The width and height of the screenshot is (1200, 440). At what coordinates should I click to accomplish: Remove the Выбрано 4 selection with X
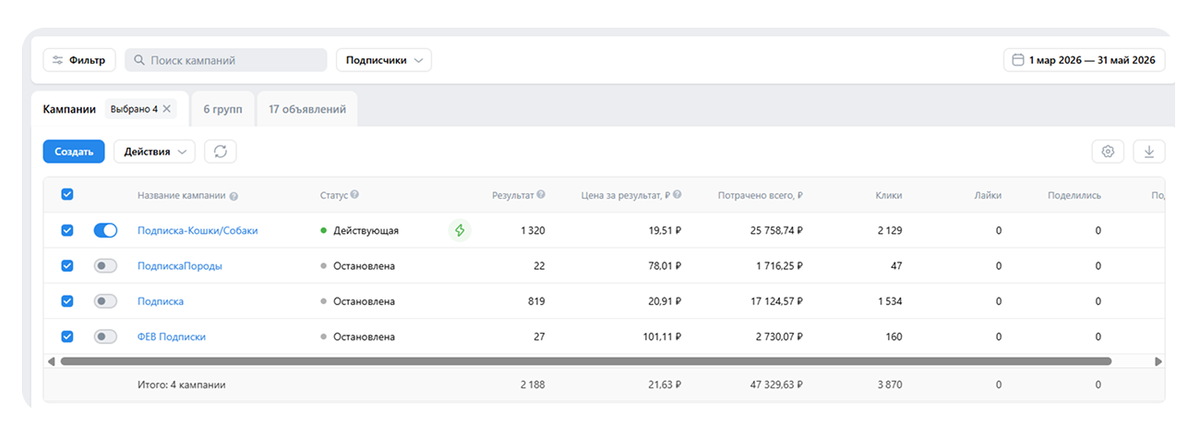(x=167, y=109)
